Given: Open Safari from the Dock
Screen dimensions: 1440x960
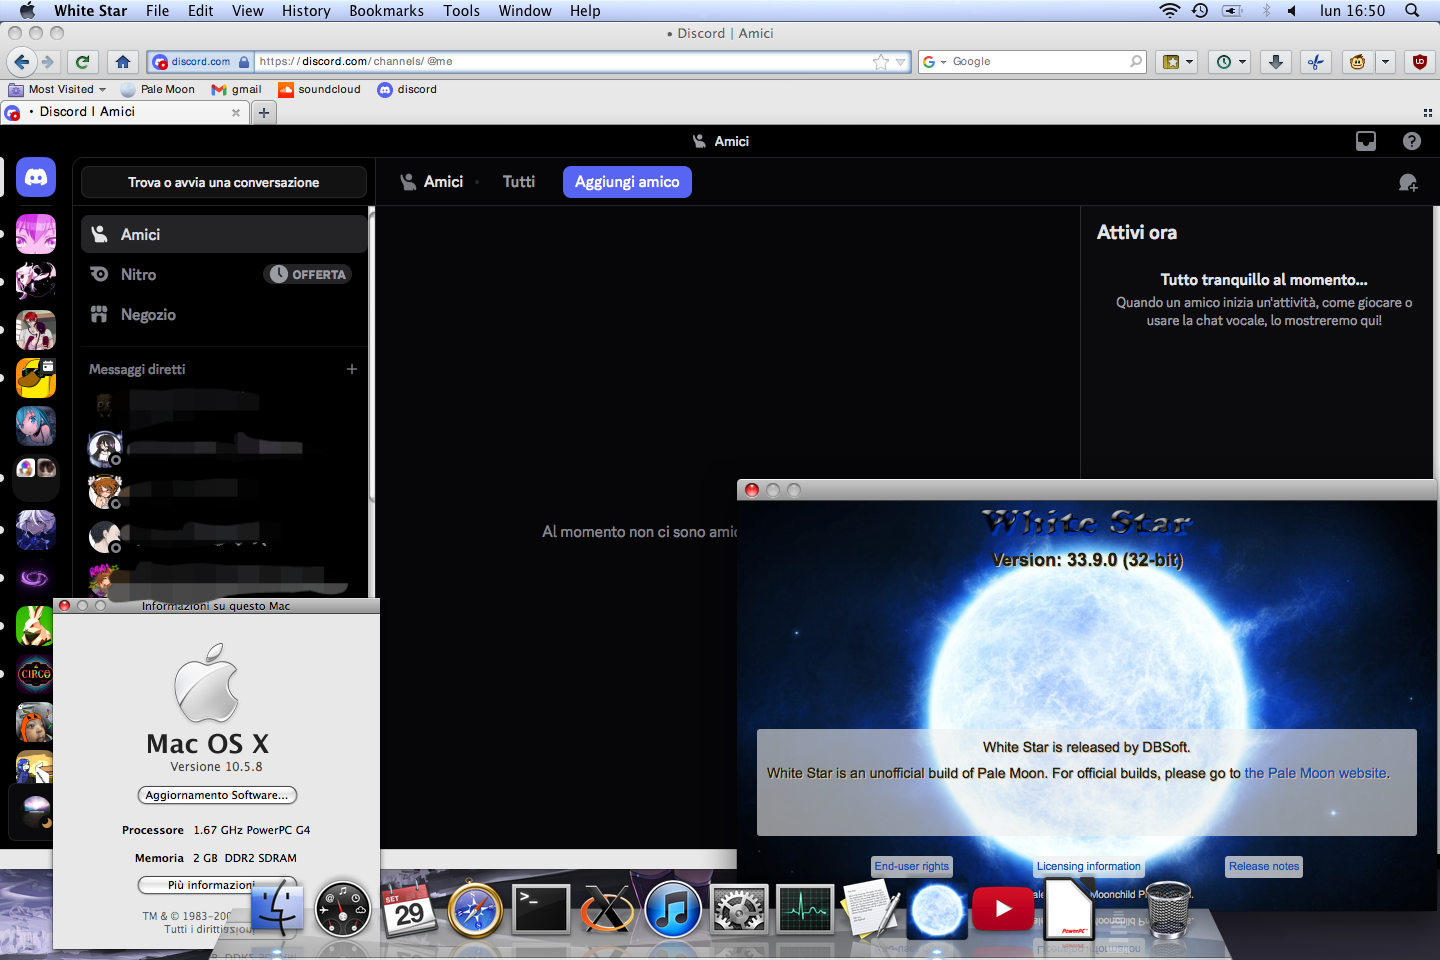Looking at the screenshot, I should coord(475,910).
